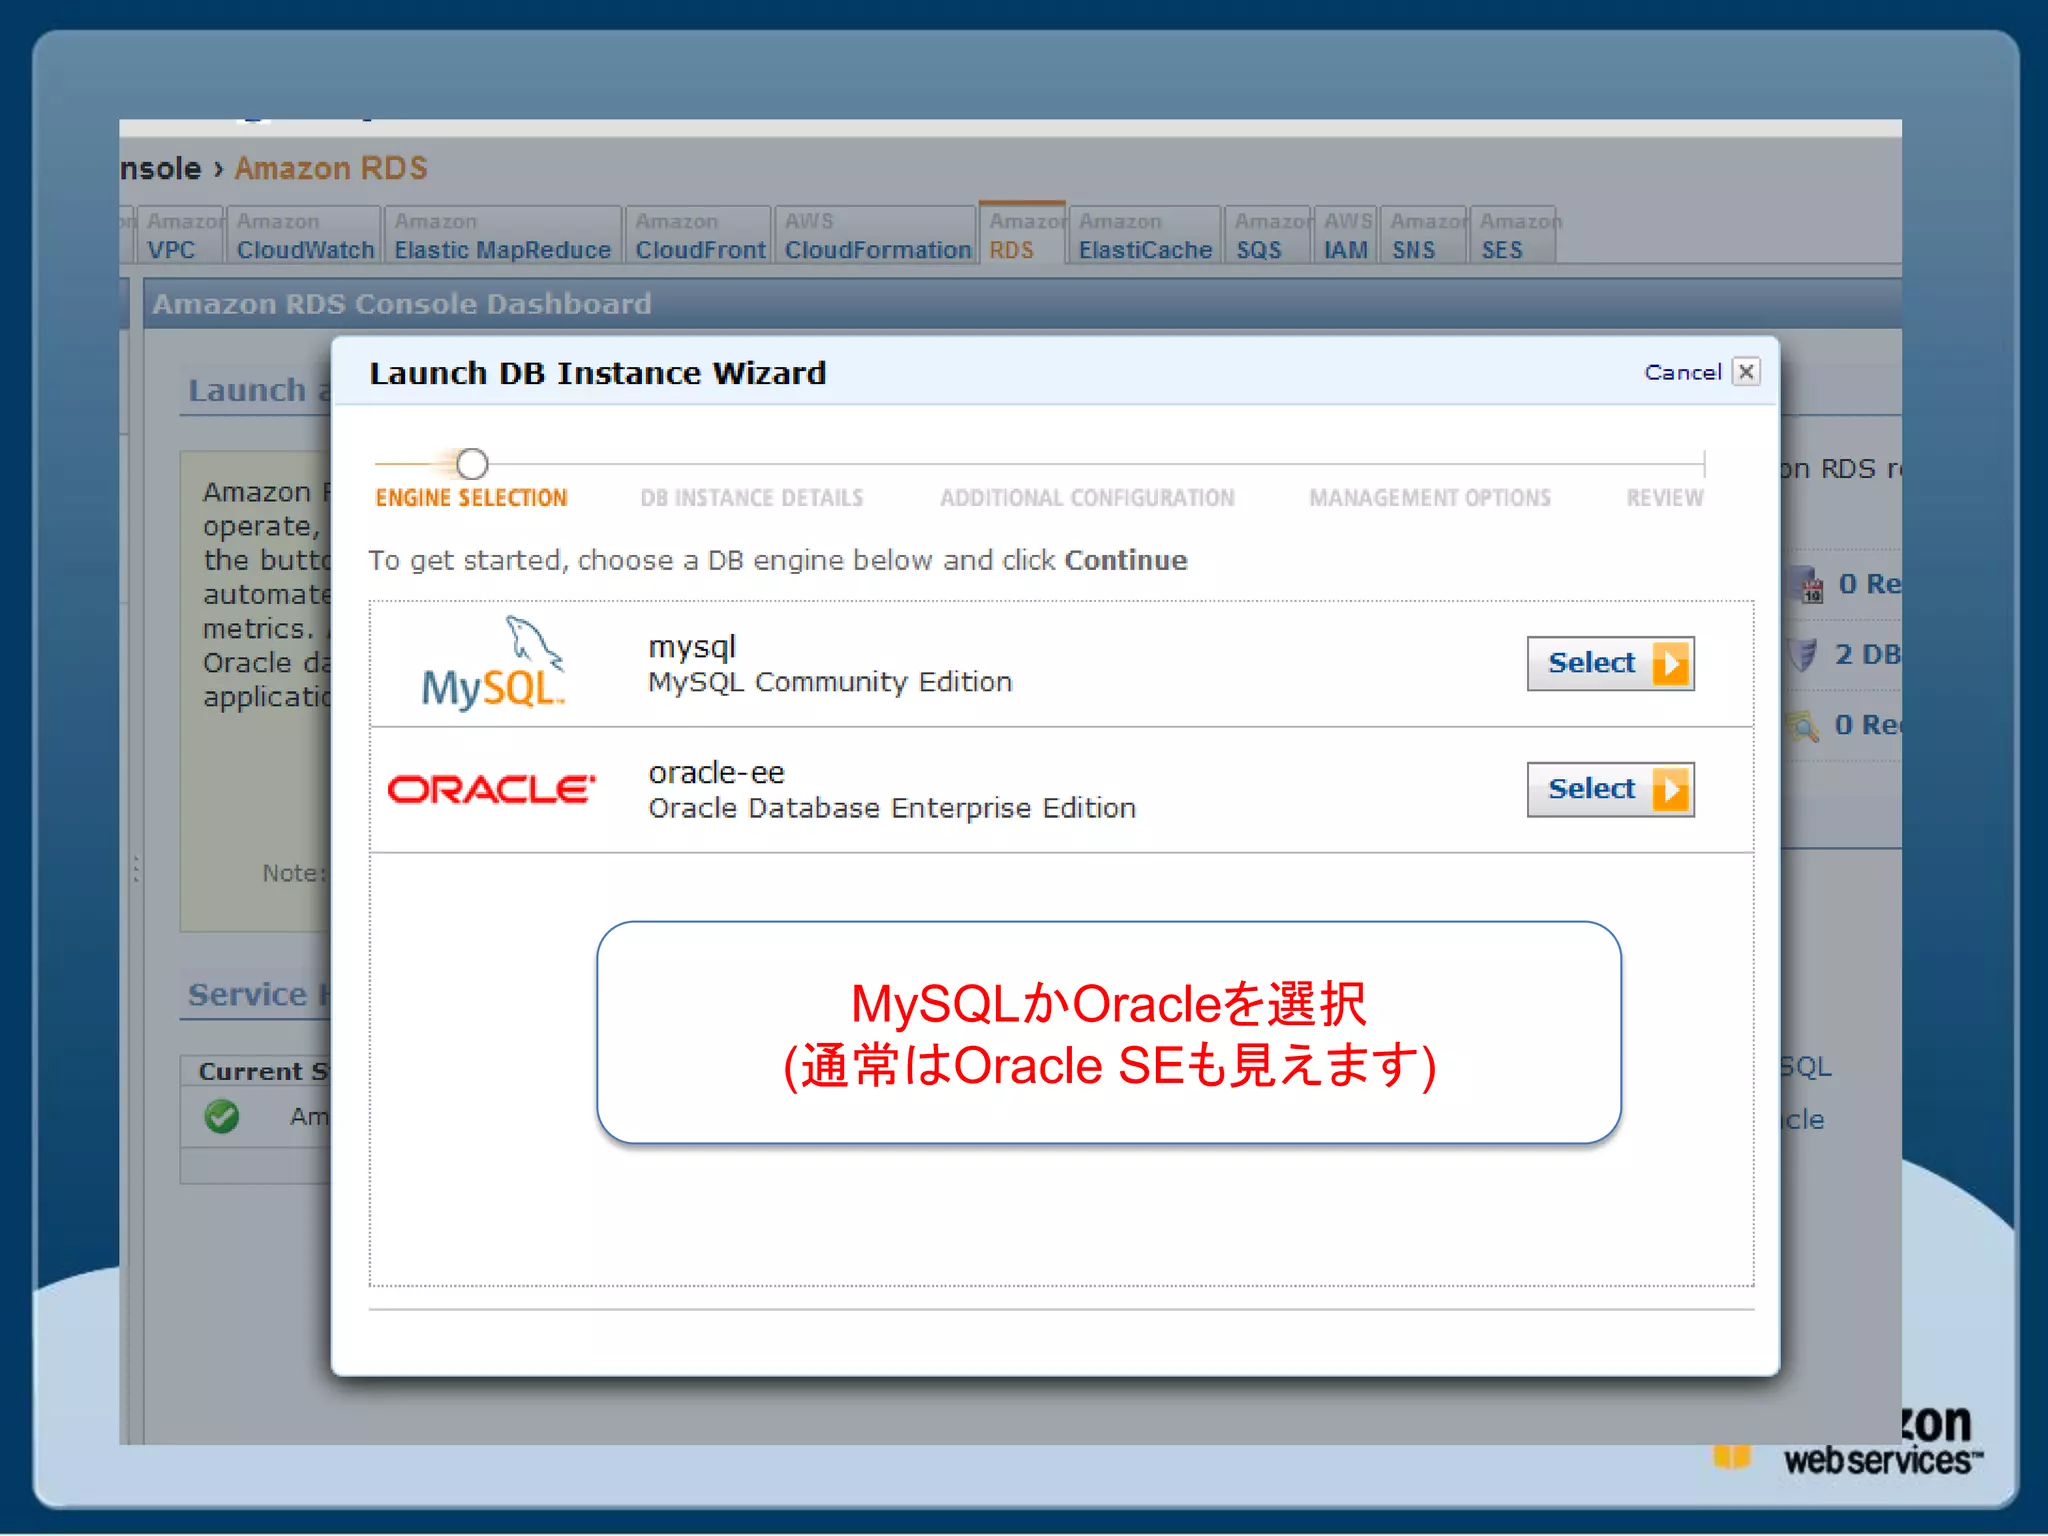Open the Amazon Elastic MapReduce tab
Viewport: 2048px width, 1536px height.
coord(502,235)
